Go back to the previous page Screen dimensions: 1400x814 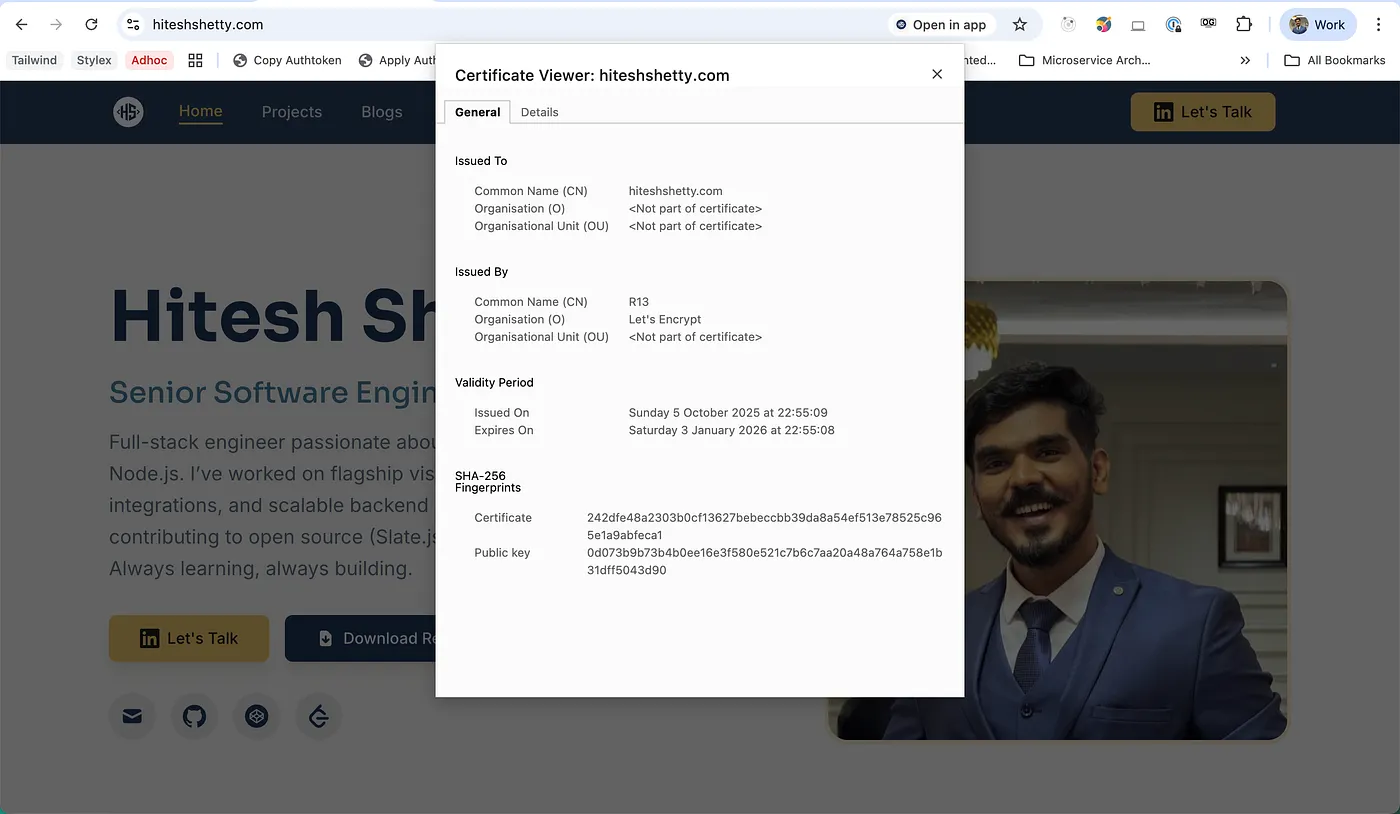[x=22, y=25]
